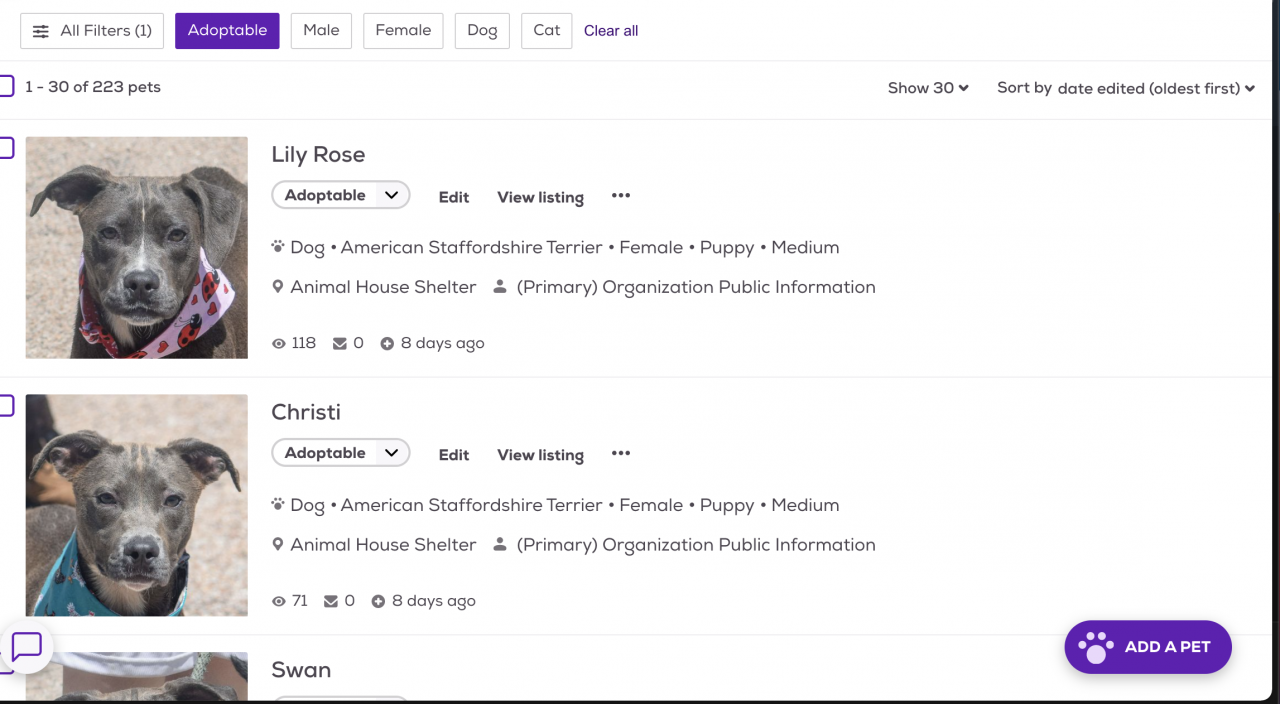Click the location pin icon beside Animal House Shelter for Lily Rose
This screenshot has width=1280, height=704.
[x=278, y=287]
